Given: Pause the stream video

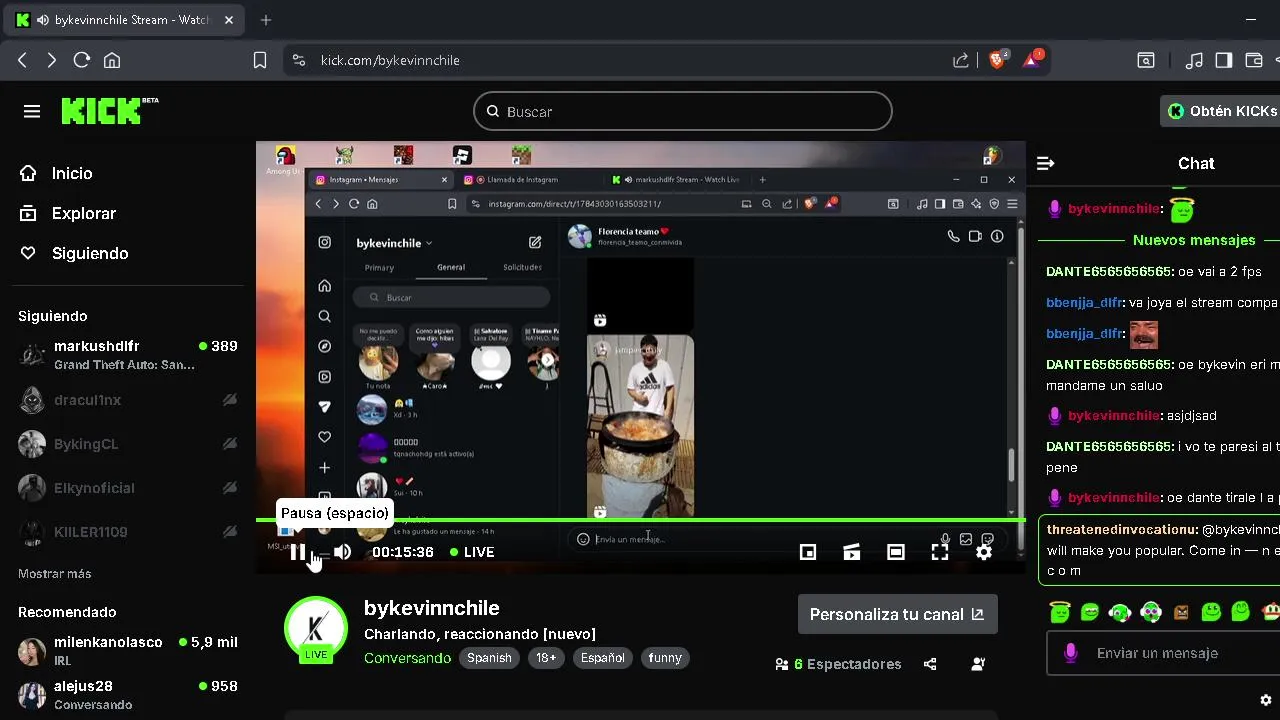Looking at the screenshot, I should (298, 552).
